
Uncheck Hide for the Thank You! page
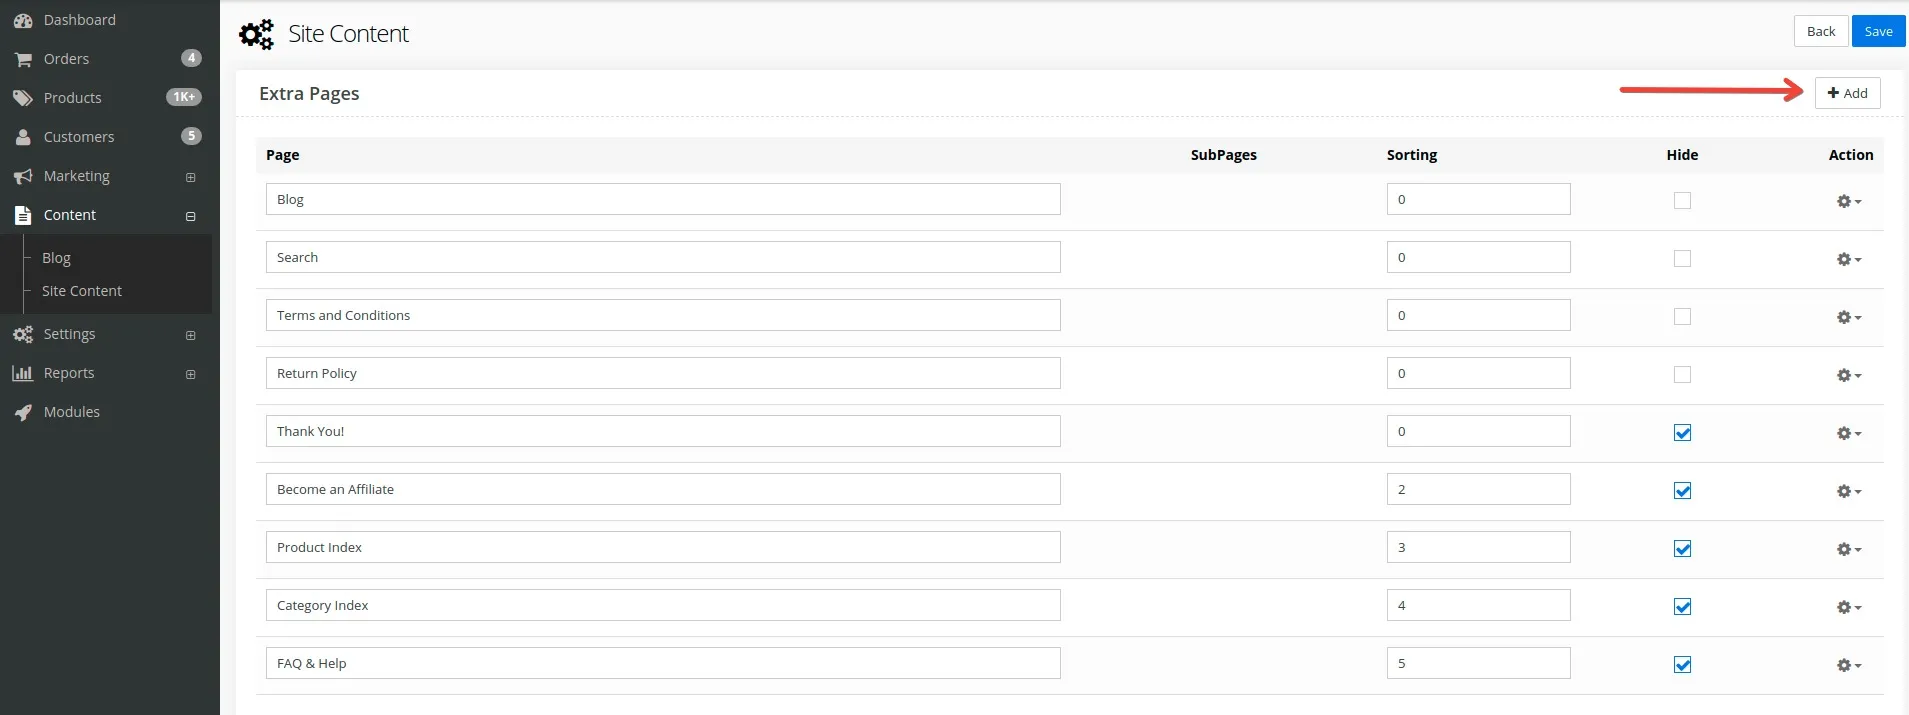(x=1682, y=432)
